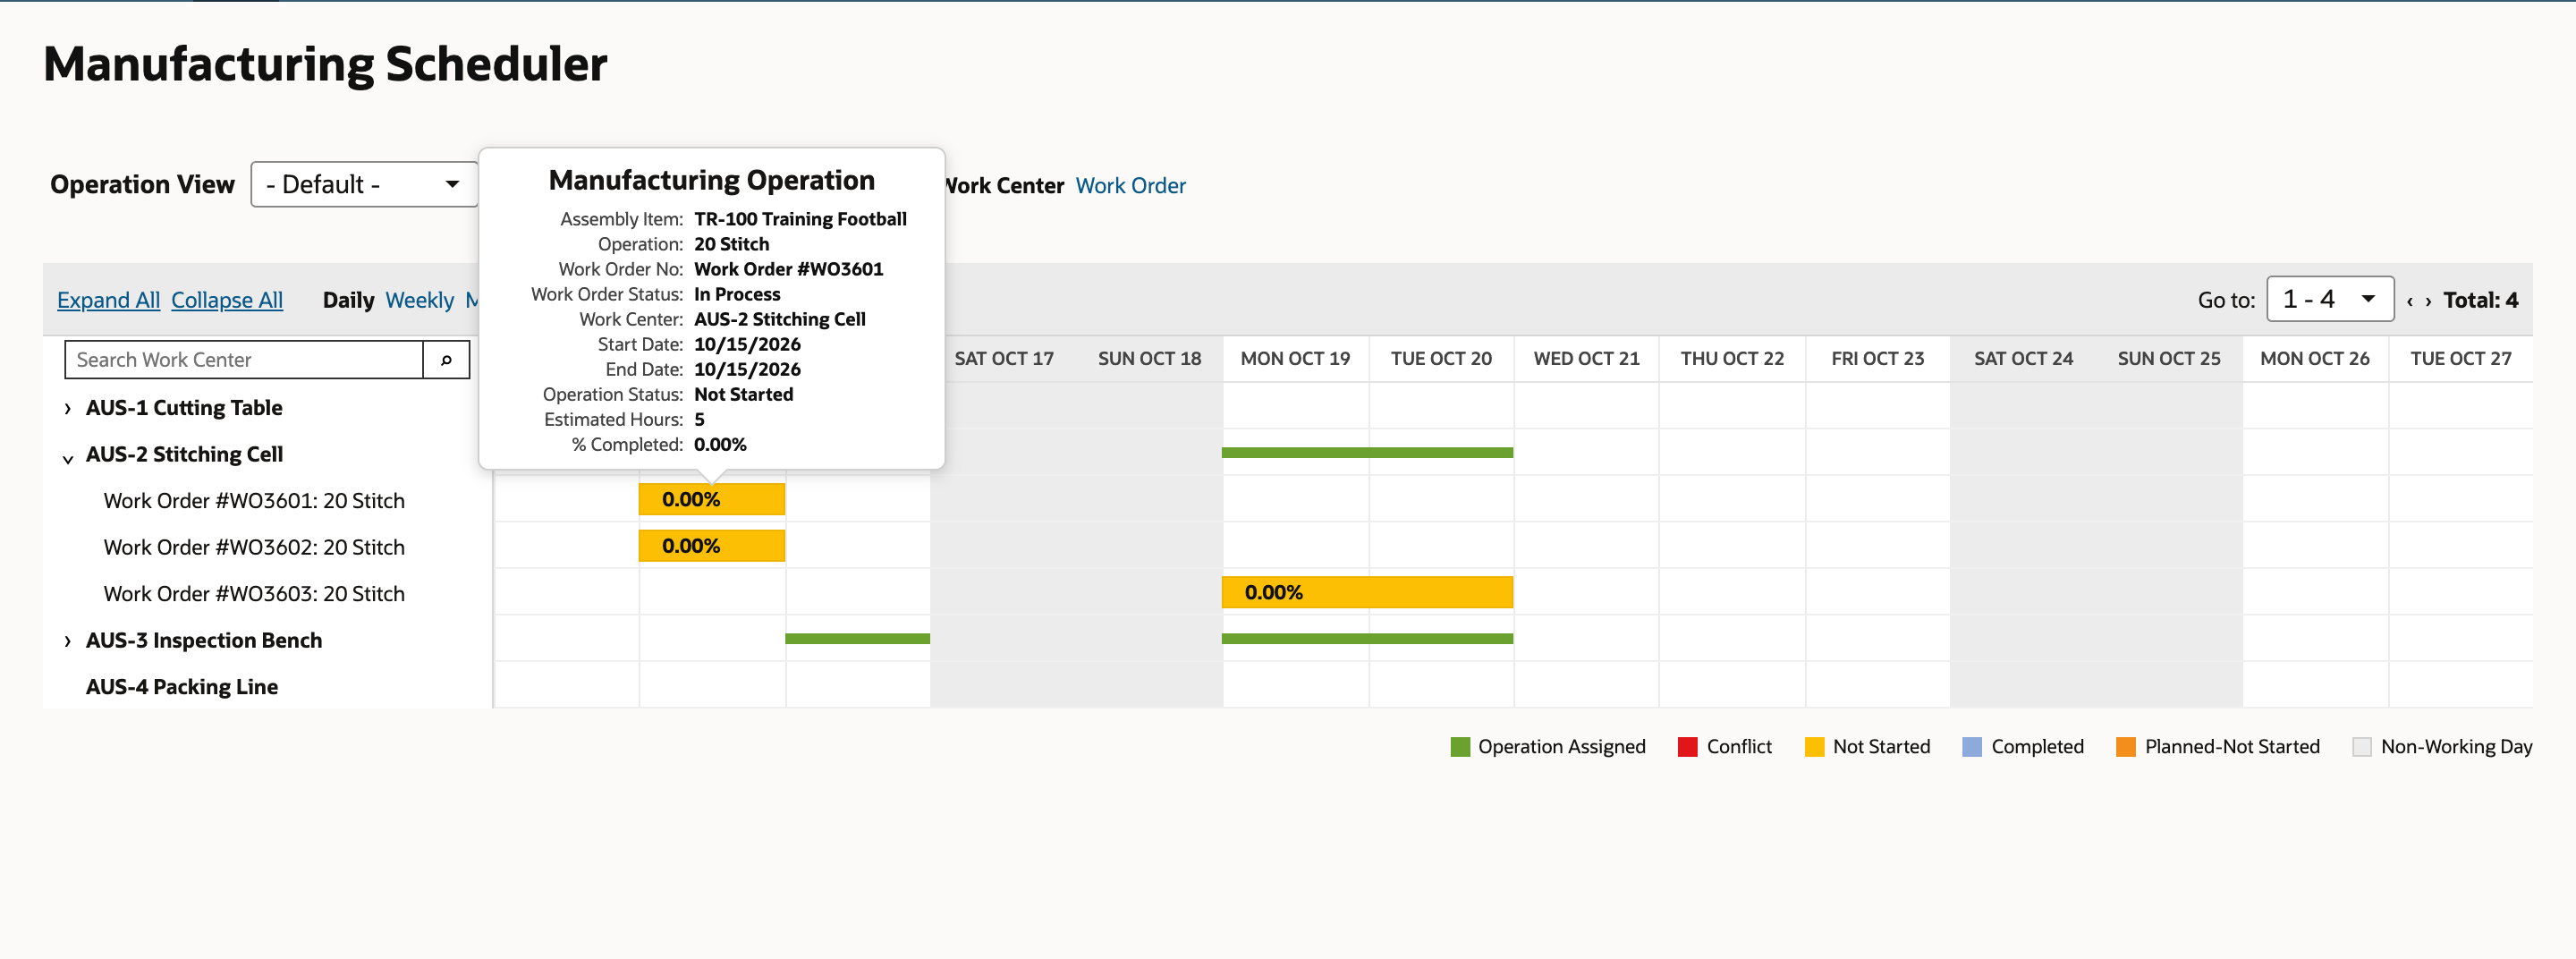The width and height of the screenshot is (2576, 959).
Task: Click the search magnifier icon button
Action: tap(446, 360)
